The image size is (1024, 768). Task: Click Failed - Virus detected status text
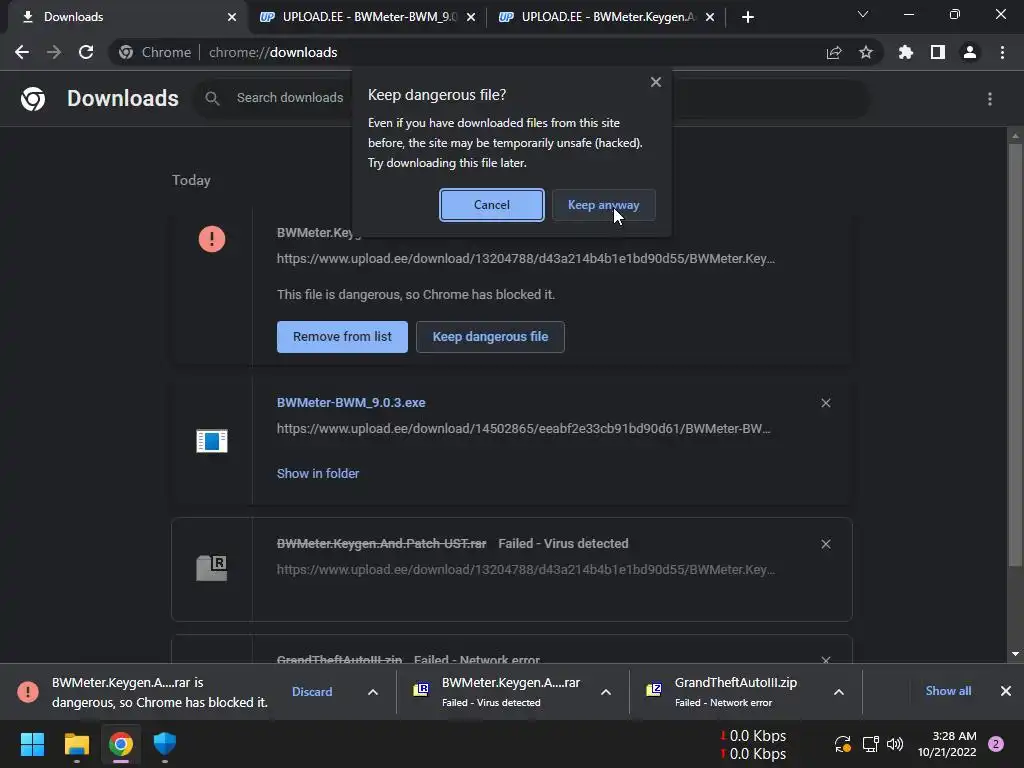pyautogui.click(x=563, y=544)
